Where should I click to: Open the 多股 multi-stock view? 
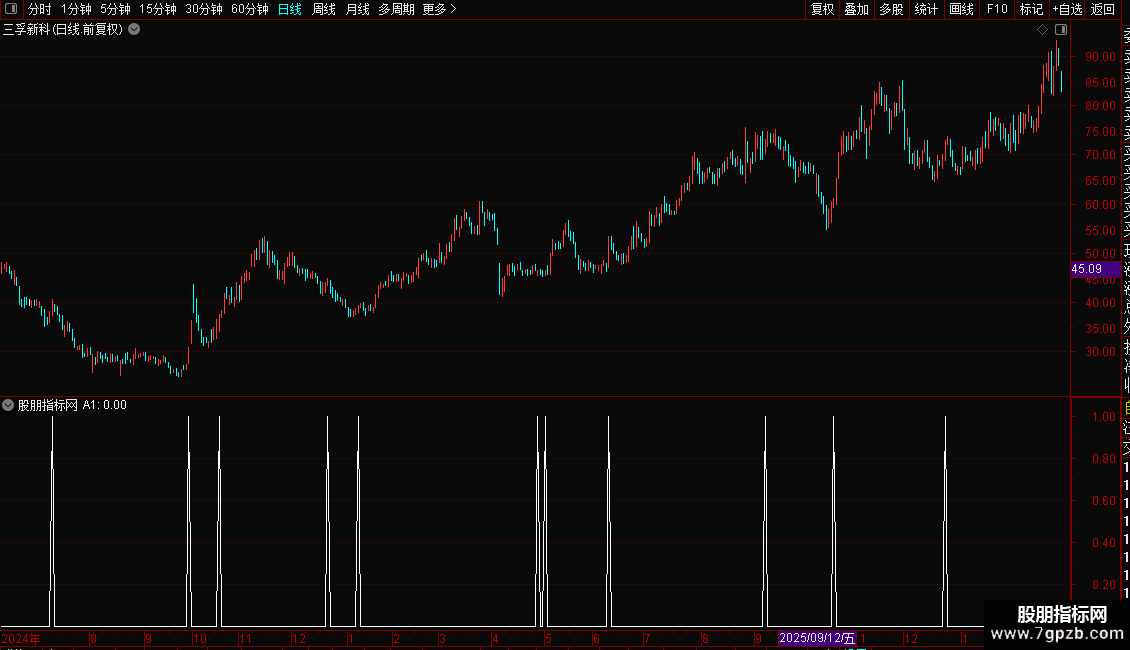coord(891,9)
